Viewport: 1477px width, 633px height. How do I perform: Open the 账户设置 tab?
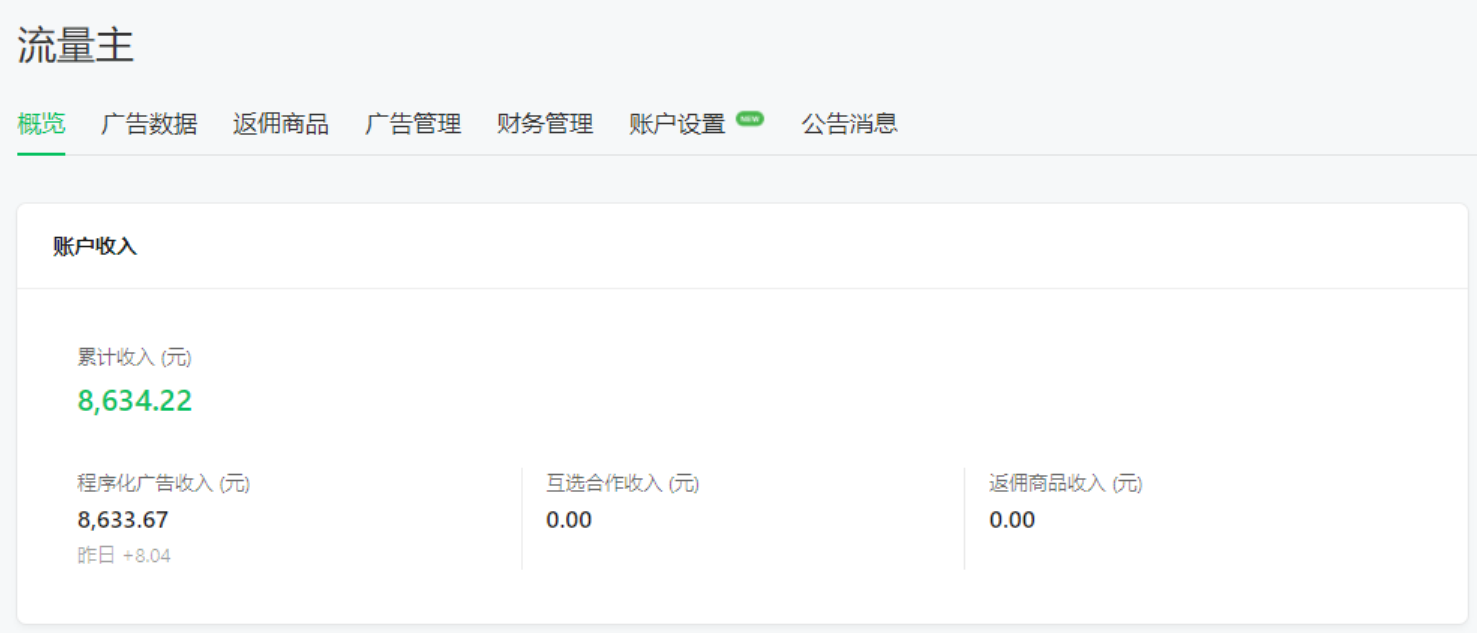(677, 124)
